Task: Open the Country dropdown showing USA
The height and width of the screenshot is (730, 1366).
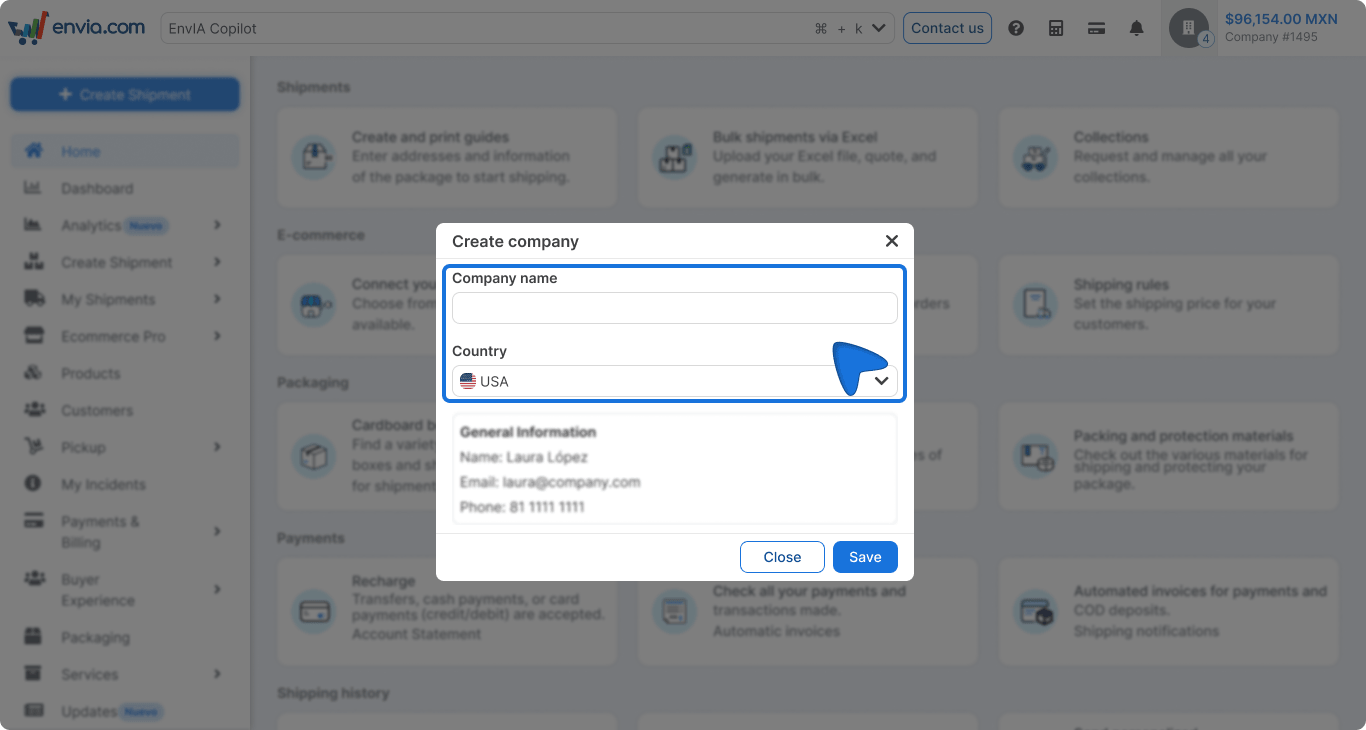Action: point(675,381)
